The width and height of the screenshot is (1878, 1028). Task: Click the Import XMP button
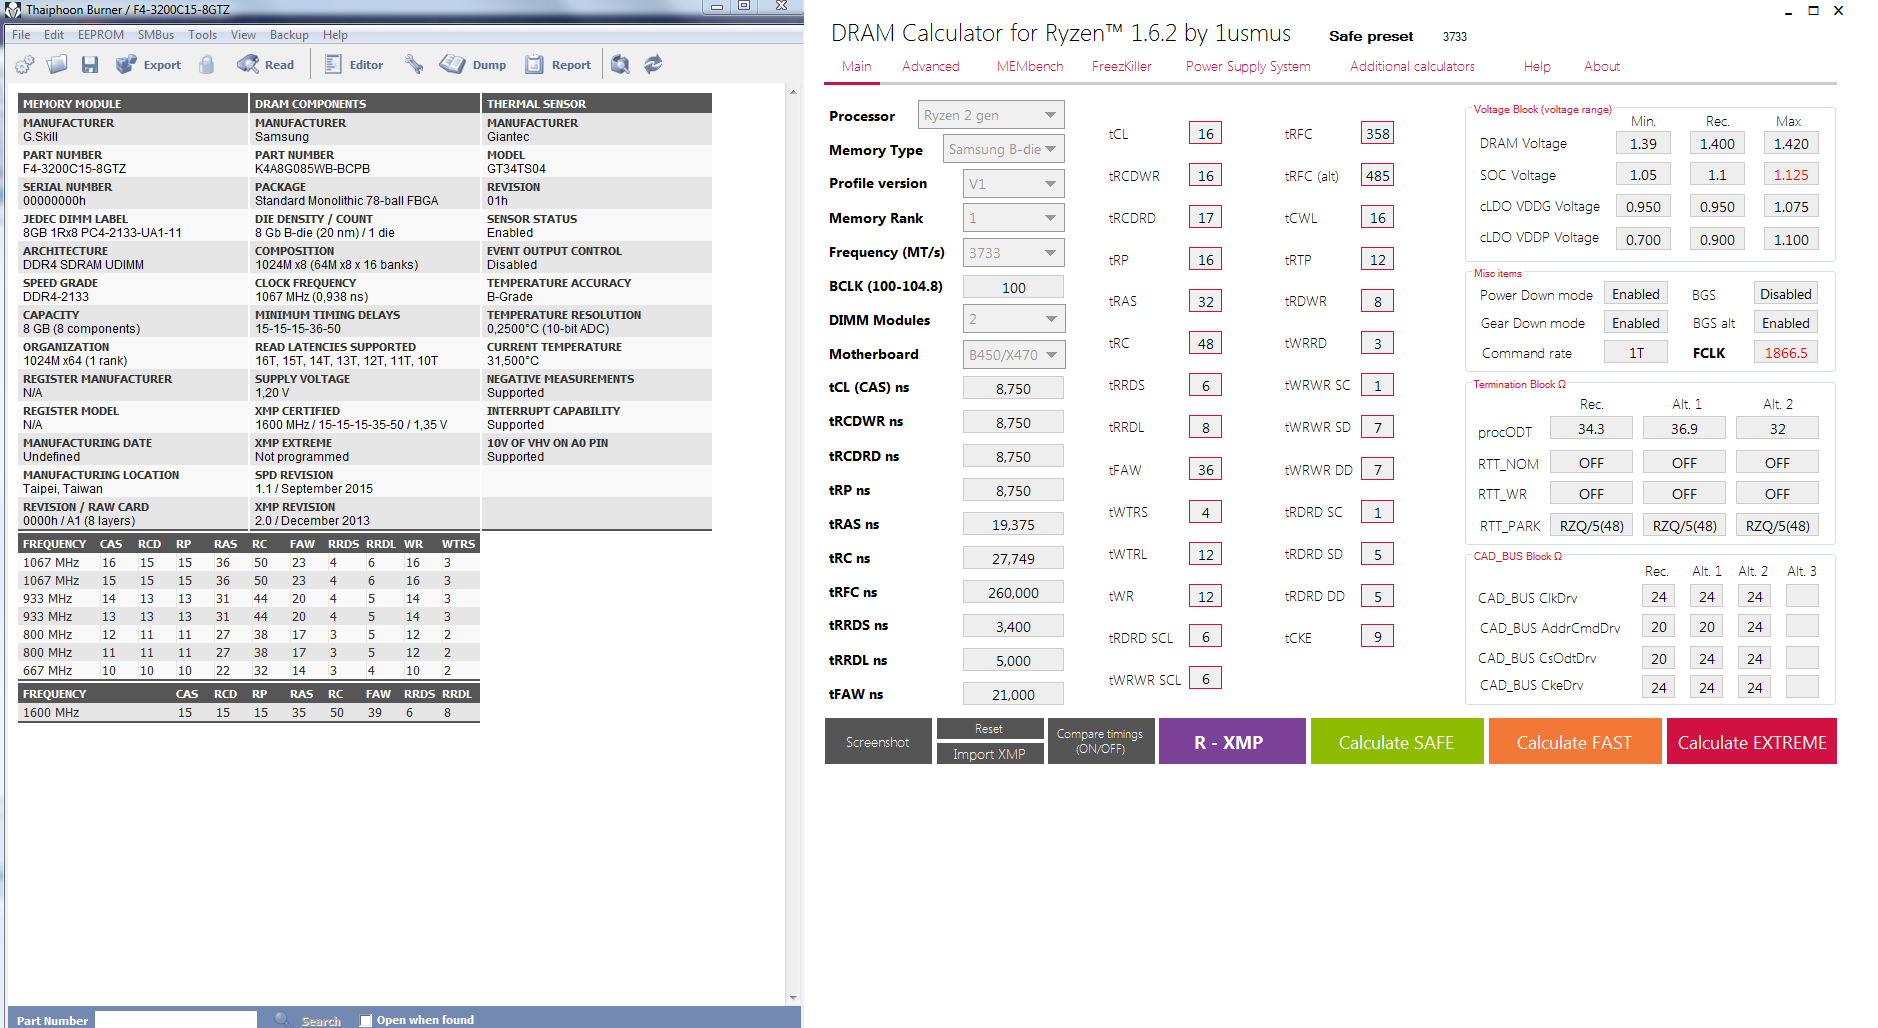click(x=989, y=754)
